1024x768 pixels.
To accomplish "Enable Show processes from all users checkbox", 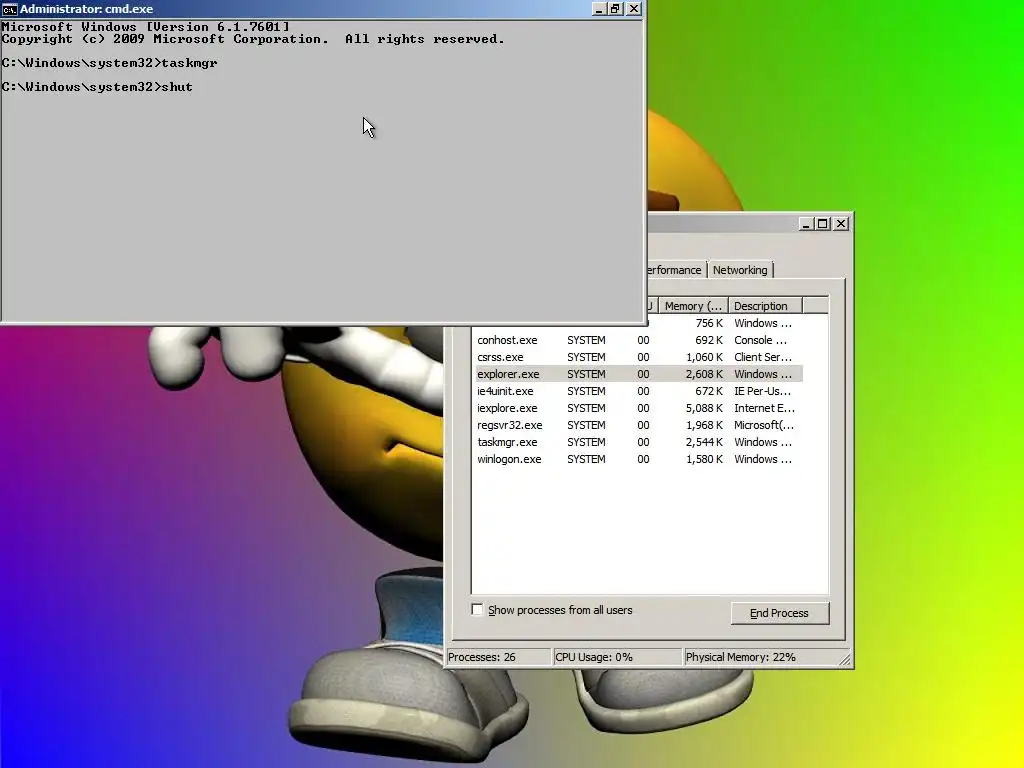I will click(477, 609).
